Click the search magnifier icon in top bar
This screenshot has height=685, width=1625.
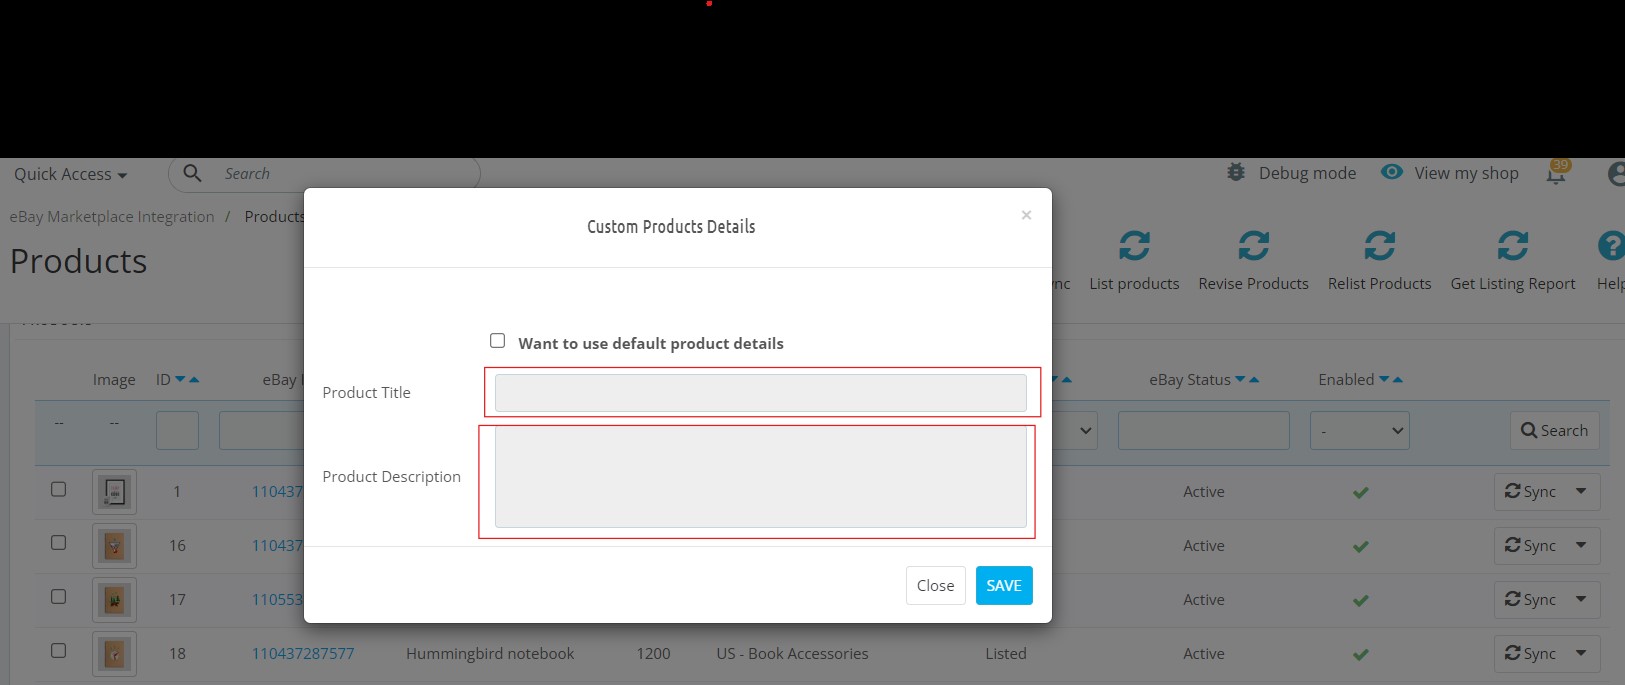point(193,173)
